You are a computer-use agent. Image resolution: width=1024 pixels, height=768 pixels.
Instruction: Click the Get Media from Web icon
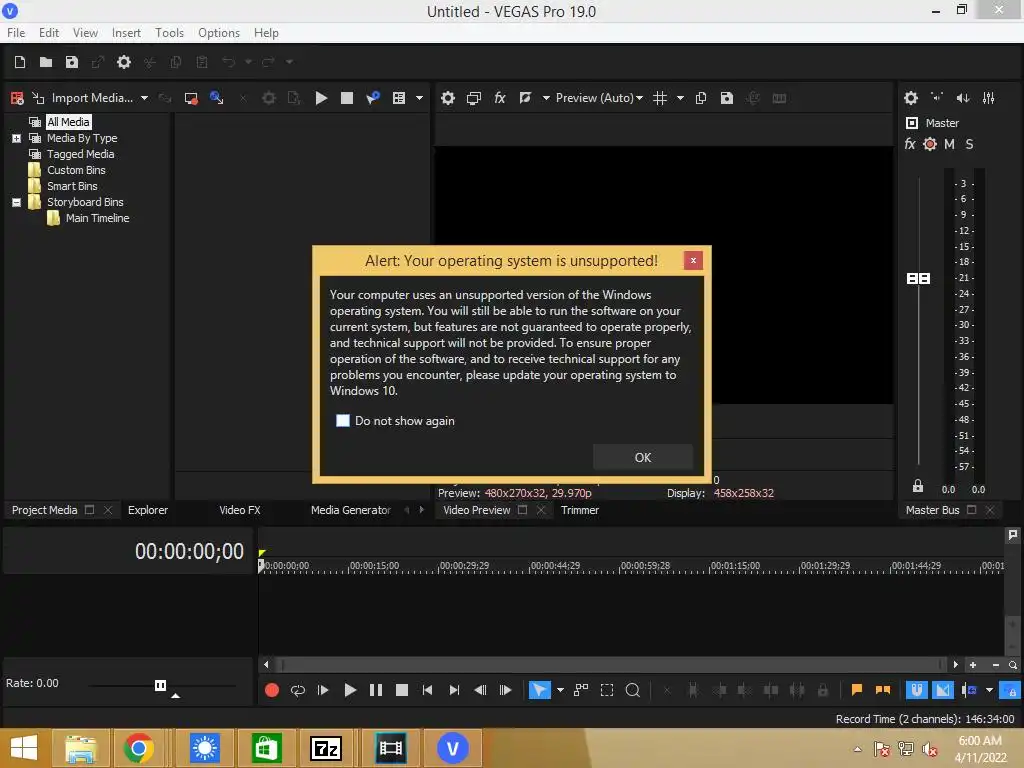click(217, 98)
